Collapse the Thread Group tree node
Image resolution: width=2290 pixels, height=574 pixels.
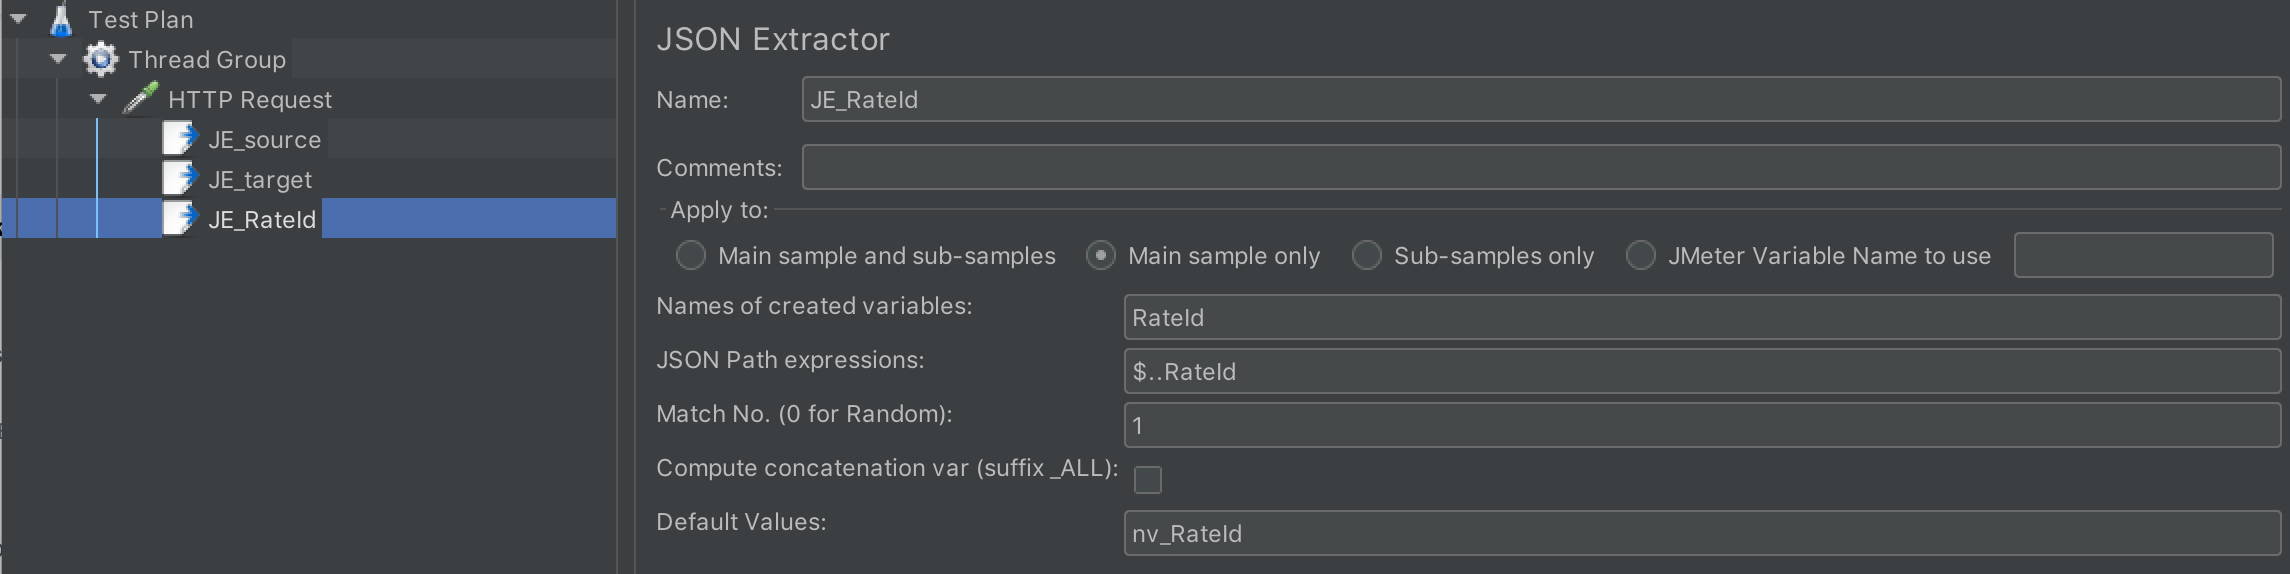tap(59, 59)
